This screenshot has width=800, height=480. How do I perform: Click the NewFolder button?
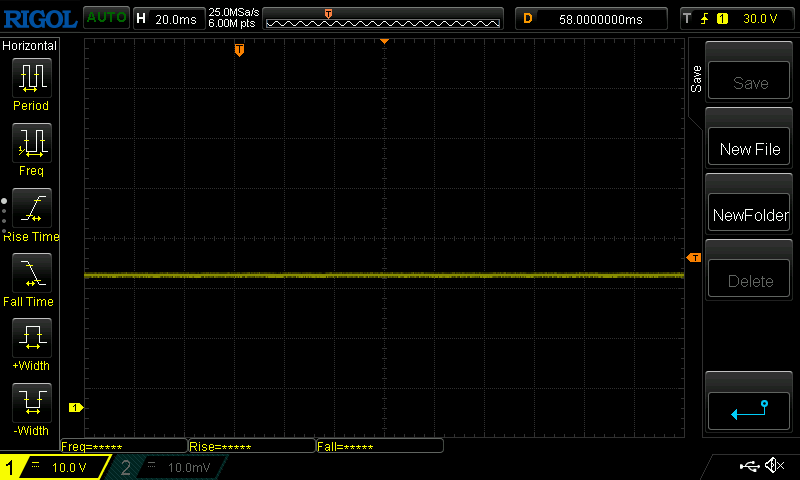coord(748,212)
